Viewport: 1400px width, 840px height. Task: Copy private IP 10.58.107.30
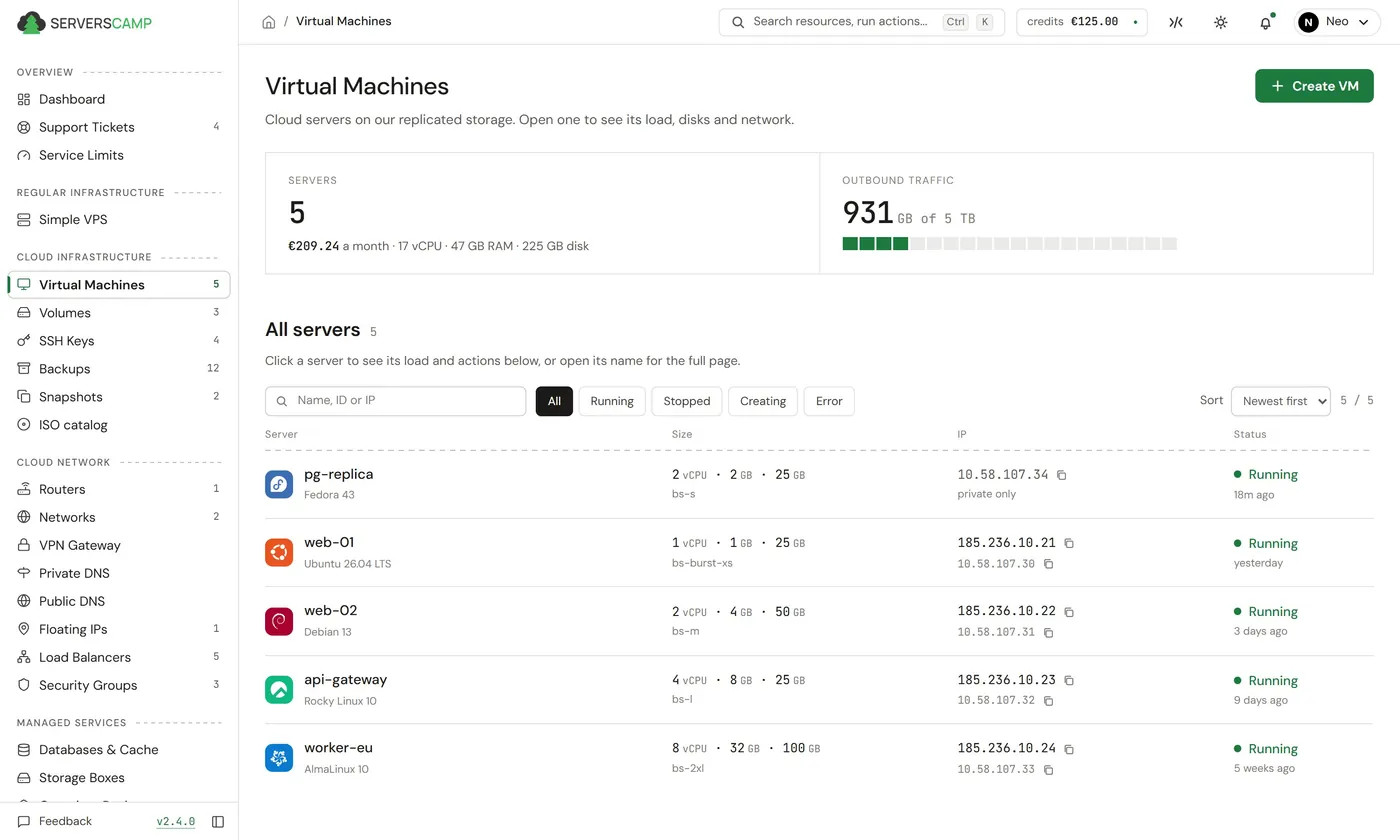[x=1048, y=564]
